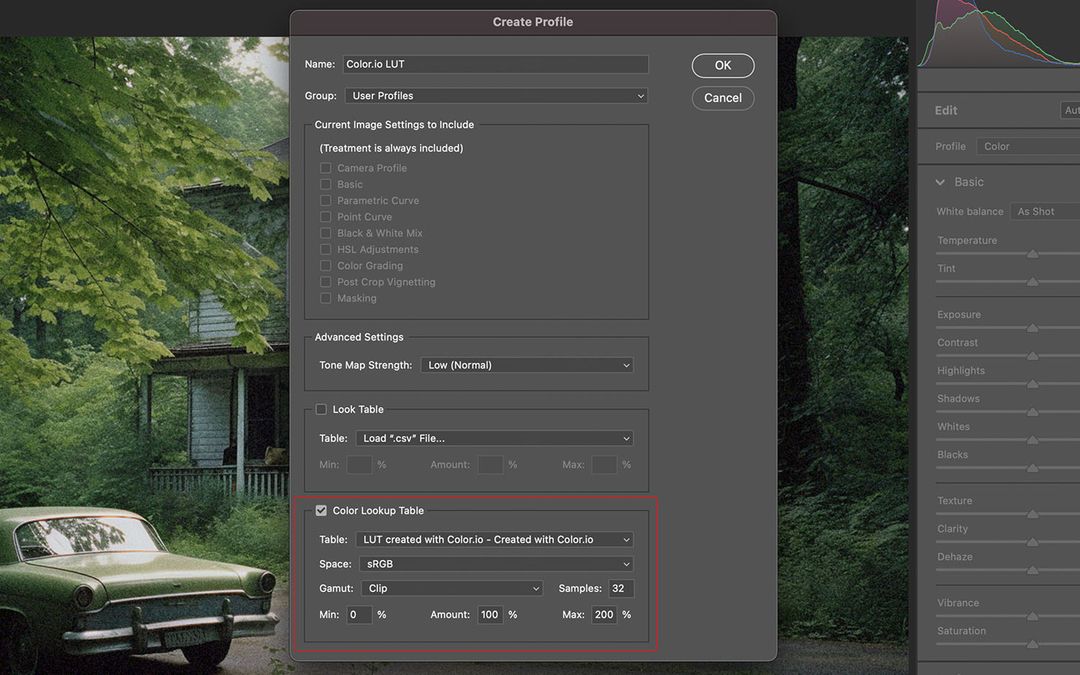The width and height of the screenshot is (1080, 675).
Task: Uncheck the Color Lookup Table option
Action: click(x=321, y=510)
